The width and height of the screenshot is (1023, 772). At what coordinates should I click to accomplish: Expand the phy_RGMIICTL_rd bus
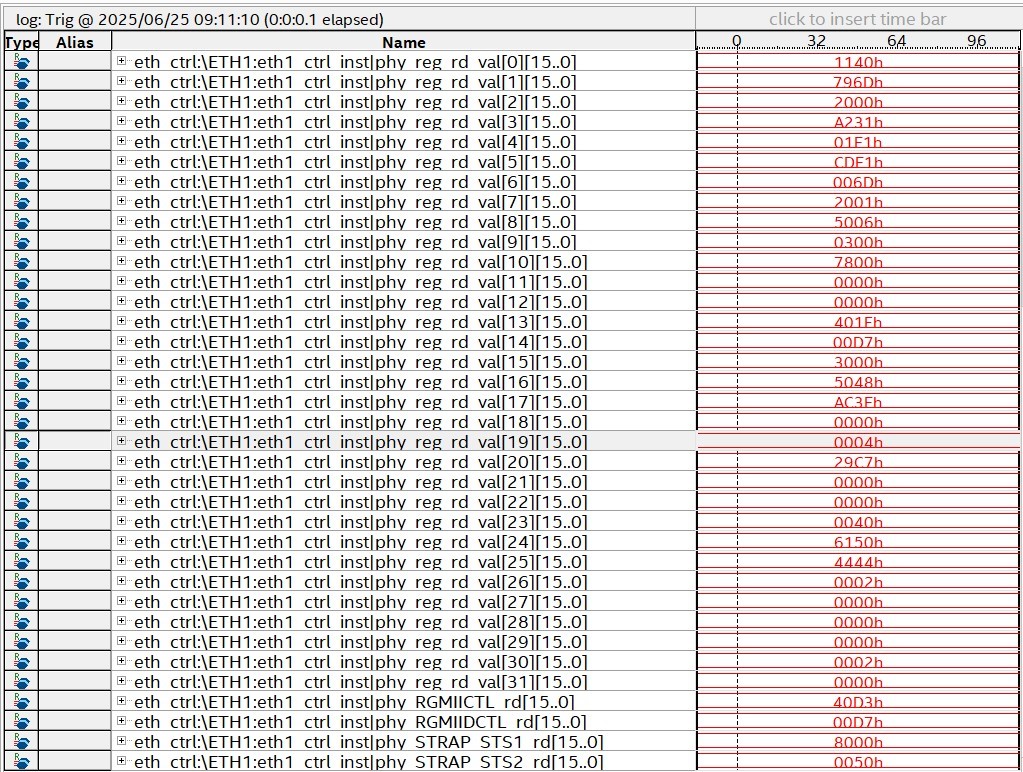(x=121, y=701)
